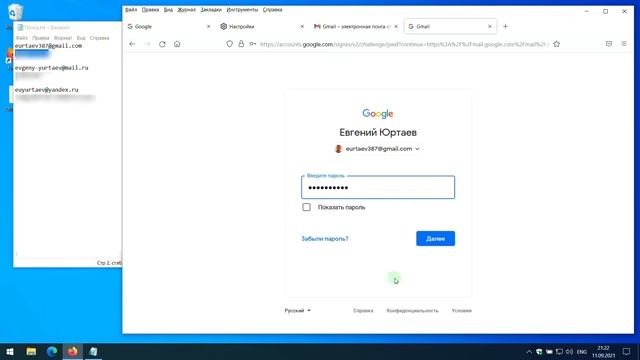Screen dimensions: 640x360
Task: Click the taskbar clock and date
Action: click(x=603, y=352)
